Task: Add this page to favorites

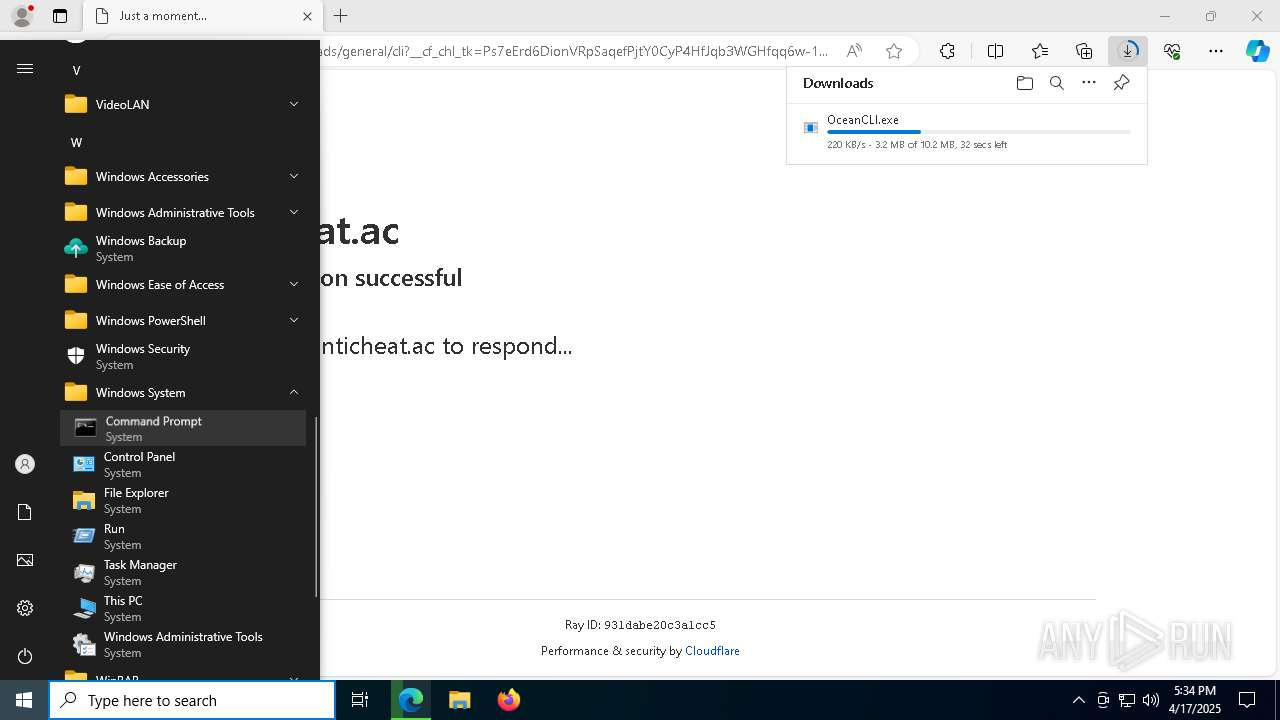Action: (894, 51)
